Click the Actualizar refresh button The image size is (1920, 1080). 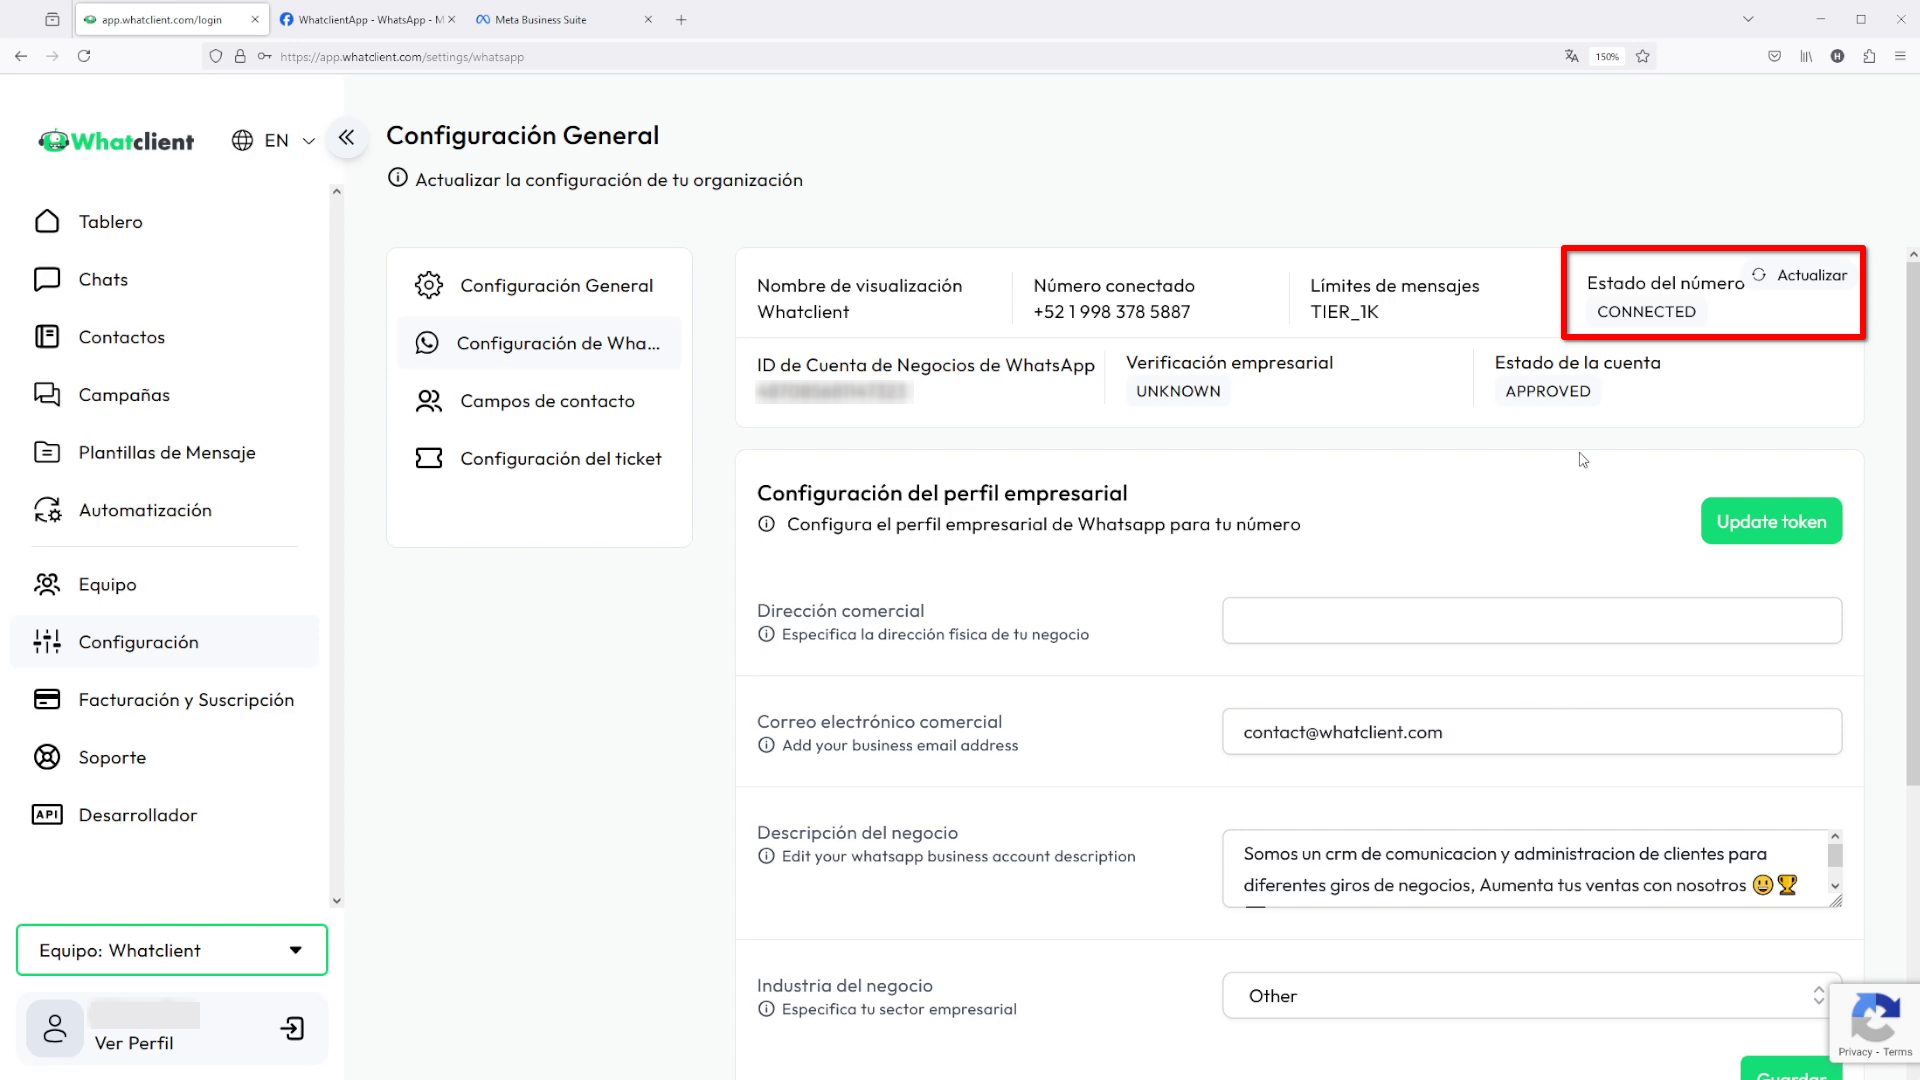(x=1799, y=275)
